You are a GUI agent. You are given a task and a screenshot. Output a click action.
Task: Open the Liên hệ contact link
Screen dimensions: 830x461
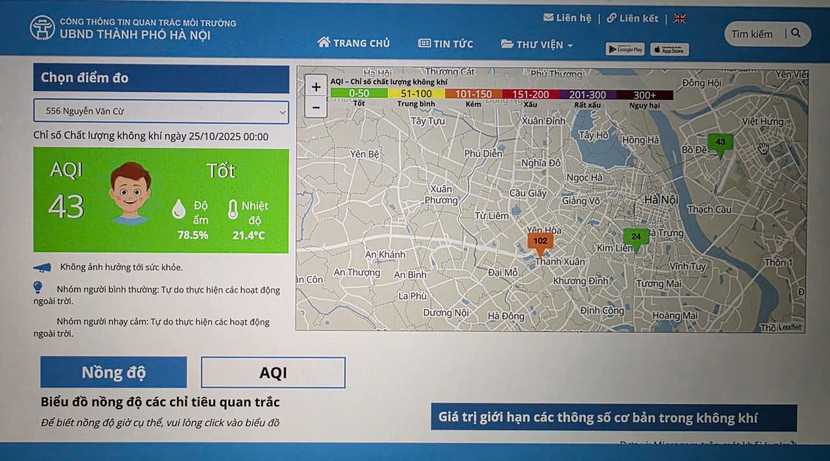pos(567,18)
